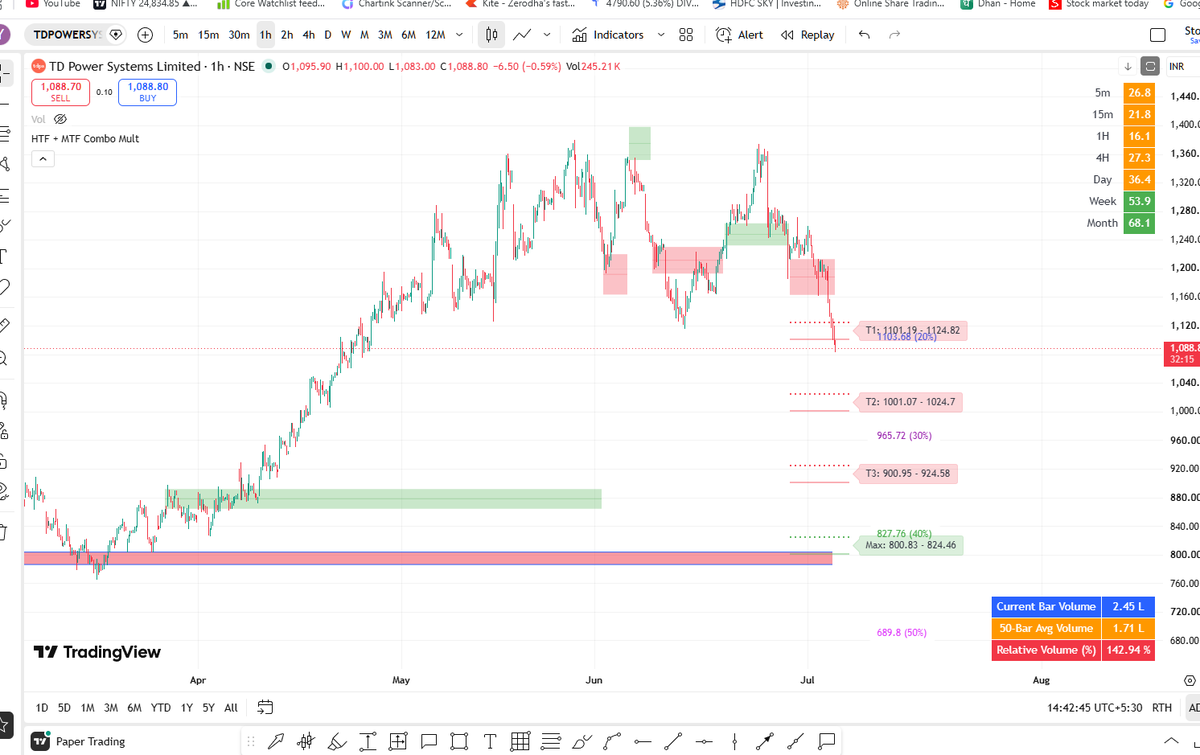Select the long green demand zone rectangle
Image resolution: width=1200 pixels, height=755 pixels.
coord(385,499)
